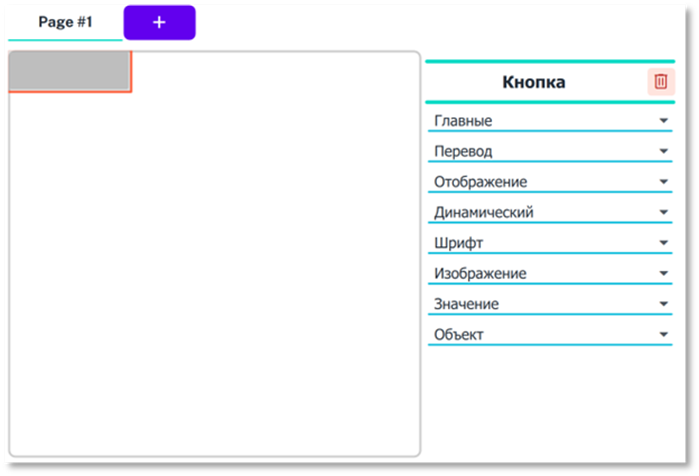Select the gray button element on canvas

click(69, 71)
